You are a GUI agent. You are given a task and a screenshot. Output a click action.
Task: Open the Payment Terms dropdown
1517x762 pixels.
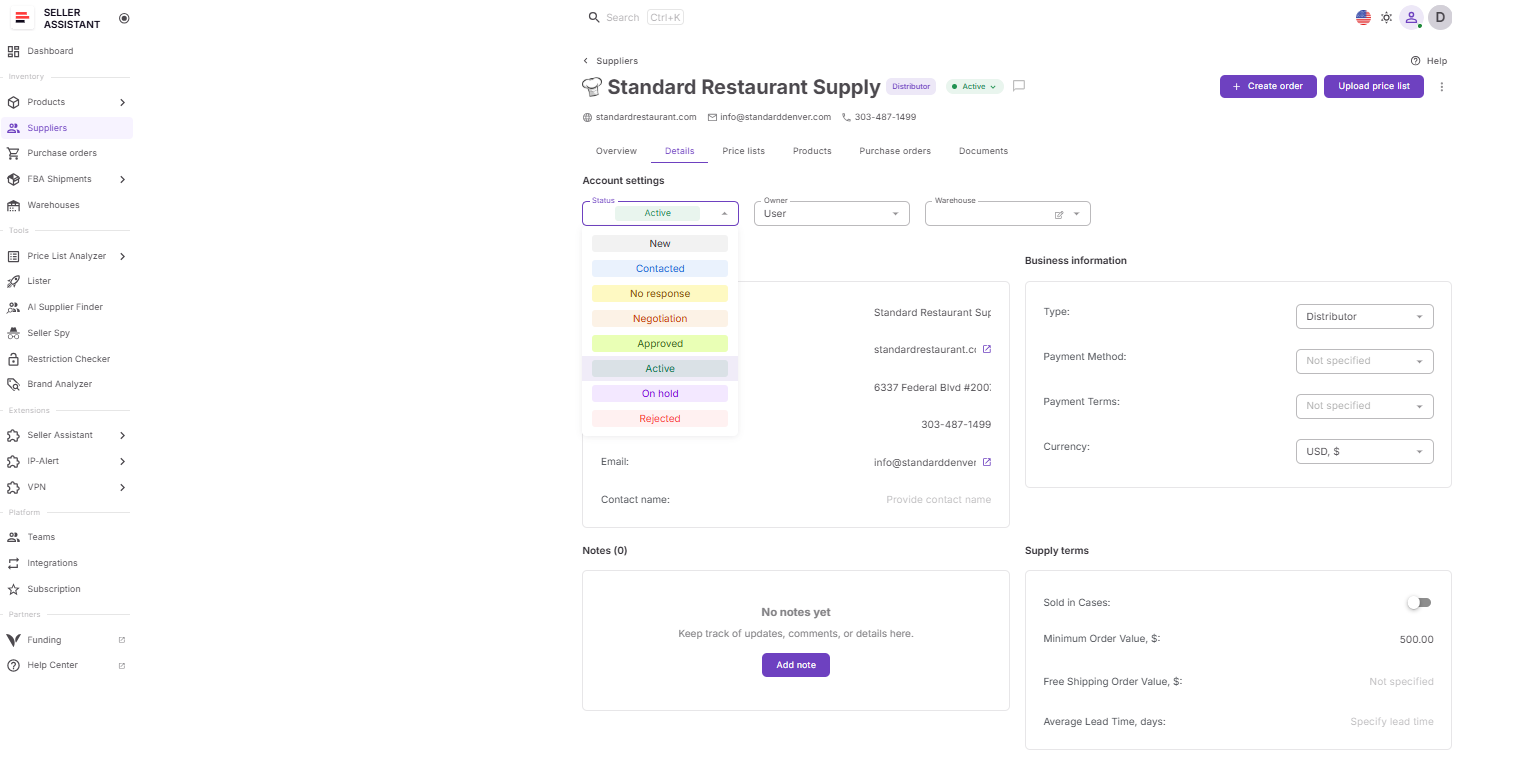pos(1364,406)
